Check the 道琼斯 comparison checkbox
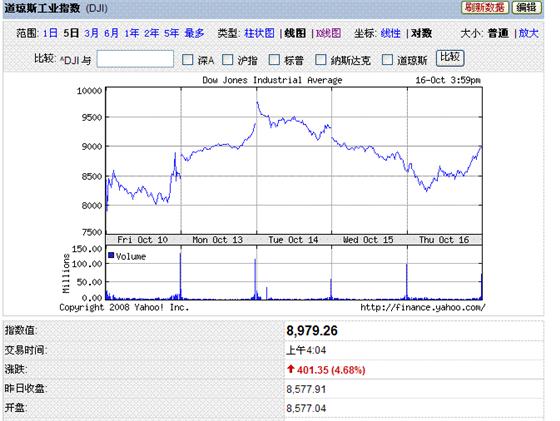This screenshot has height=421, width=560. (x=387, y=59)
